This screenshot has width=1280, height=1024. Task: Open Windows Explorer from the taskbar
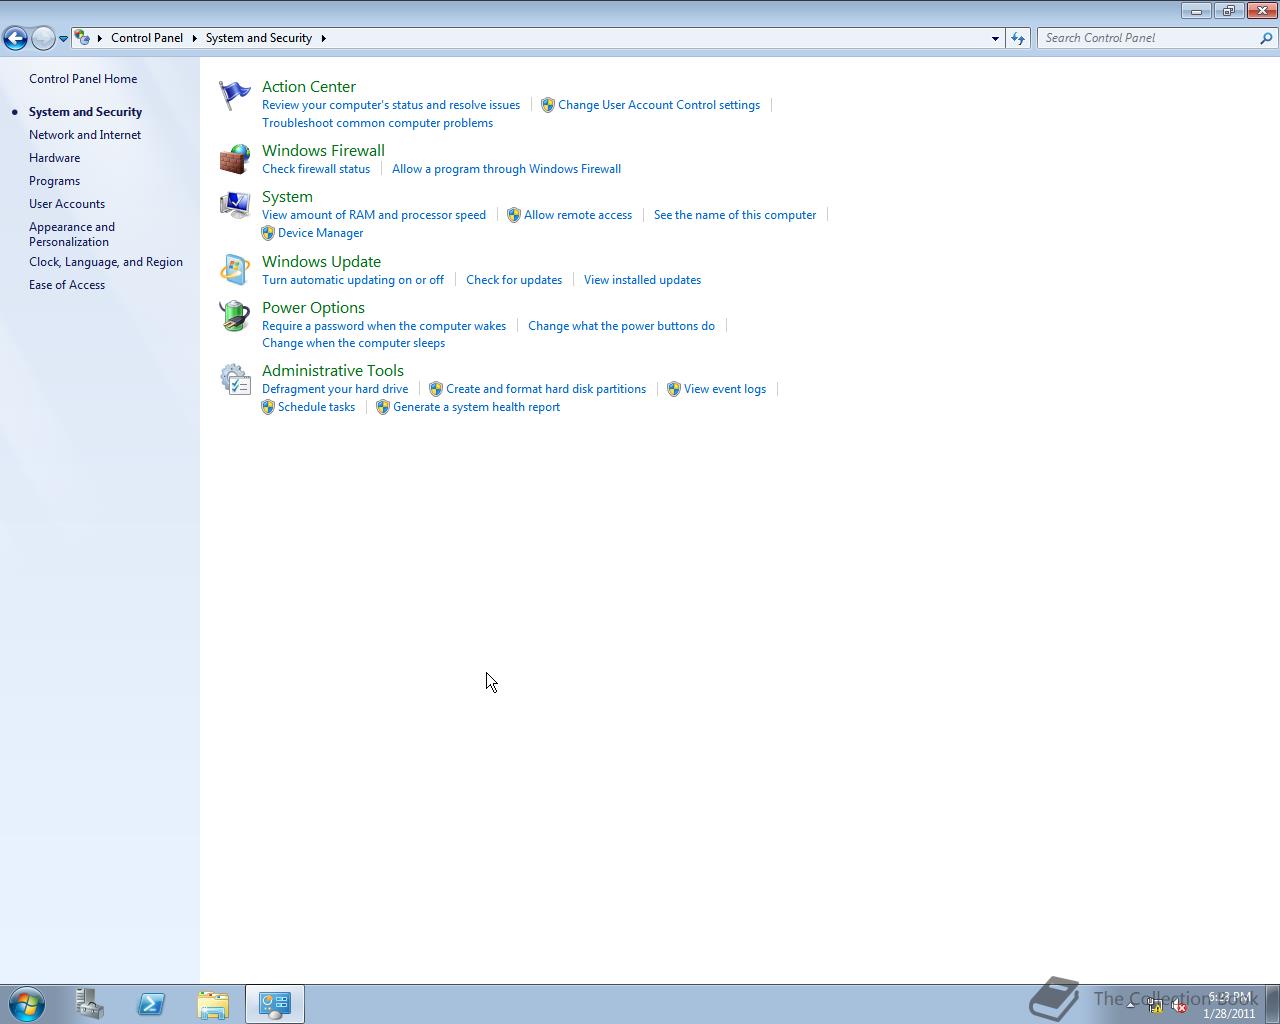pyautogui.click(x=213, y=1004)
